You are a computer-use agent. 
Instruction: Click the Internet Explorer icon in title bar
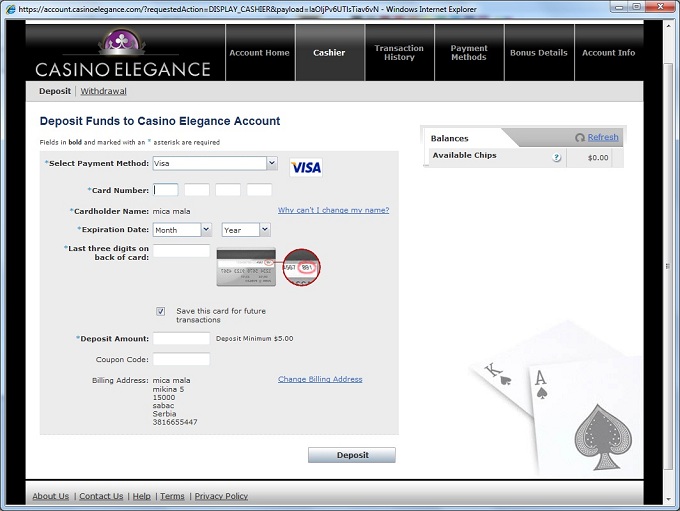point(9,9)
